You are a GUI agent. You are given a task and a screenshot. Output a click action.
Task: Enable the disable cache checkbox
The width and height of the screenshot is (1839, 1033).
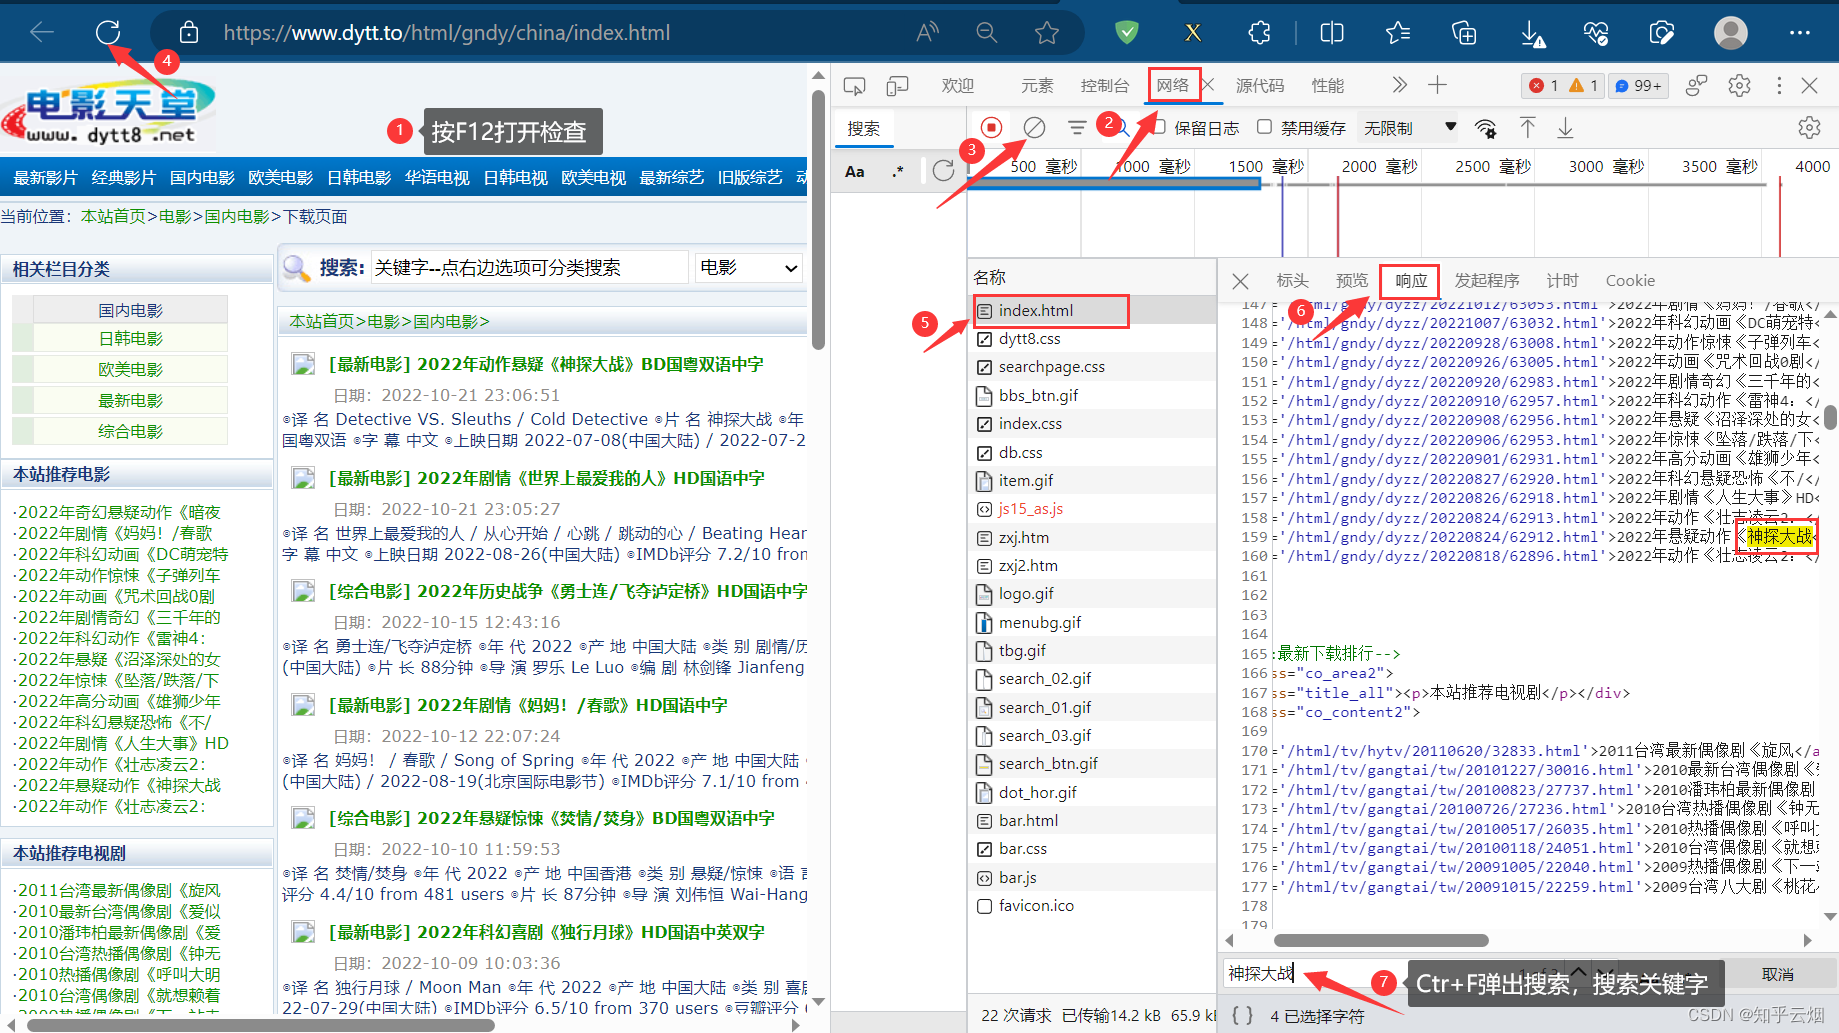tap(1265, 127)
